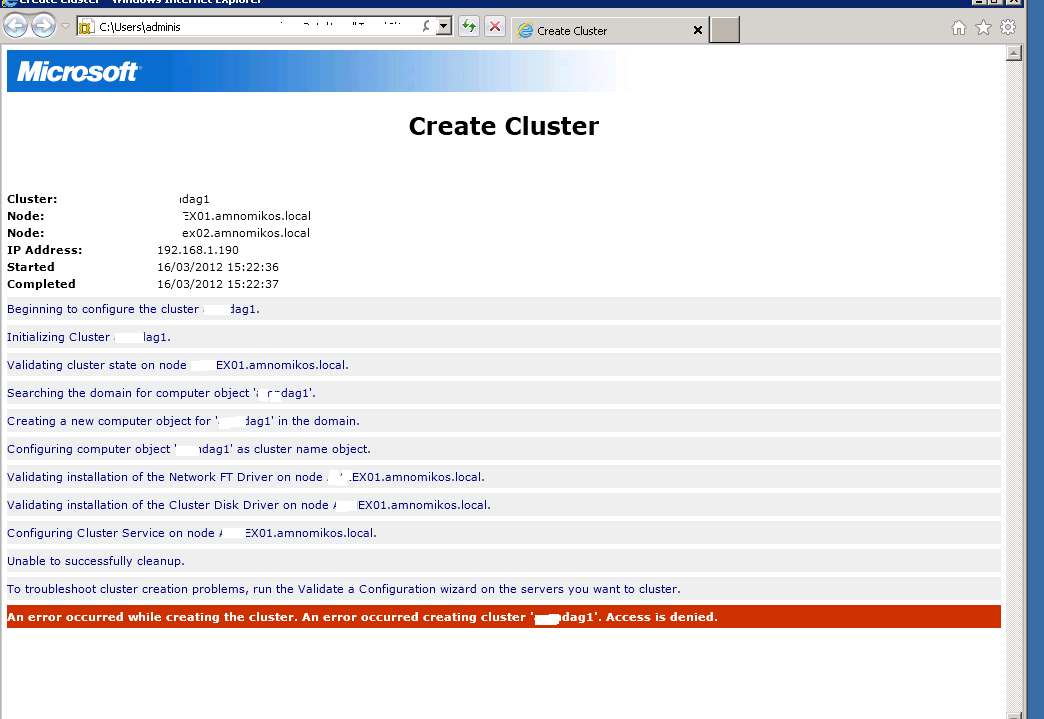Click the scrollbar up arrow
Screen dimensions: 1044x719
pos(1014,53)
